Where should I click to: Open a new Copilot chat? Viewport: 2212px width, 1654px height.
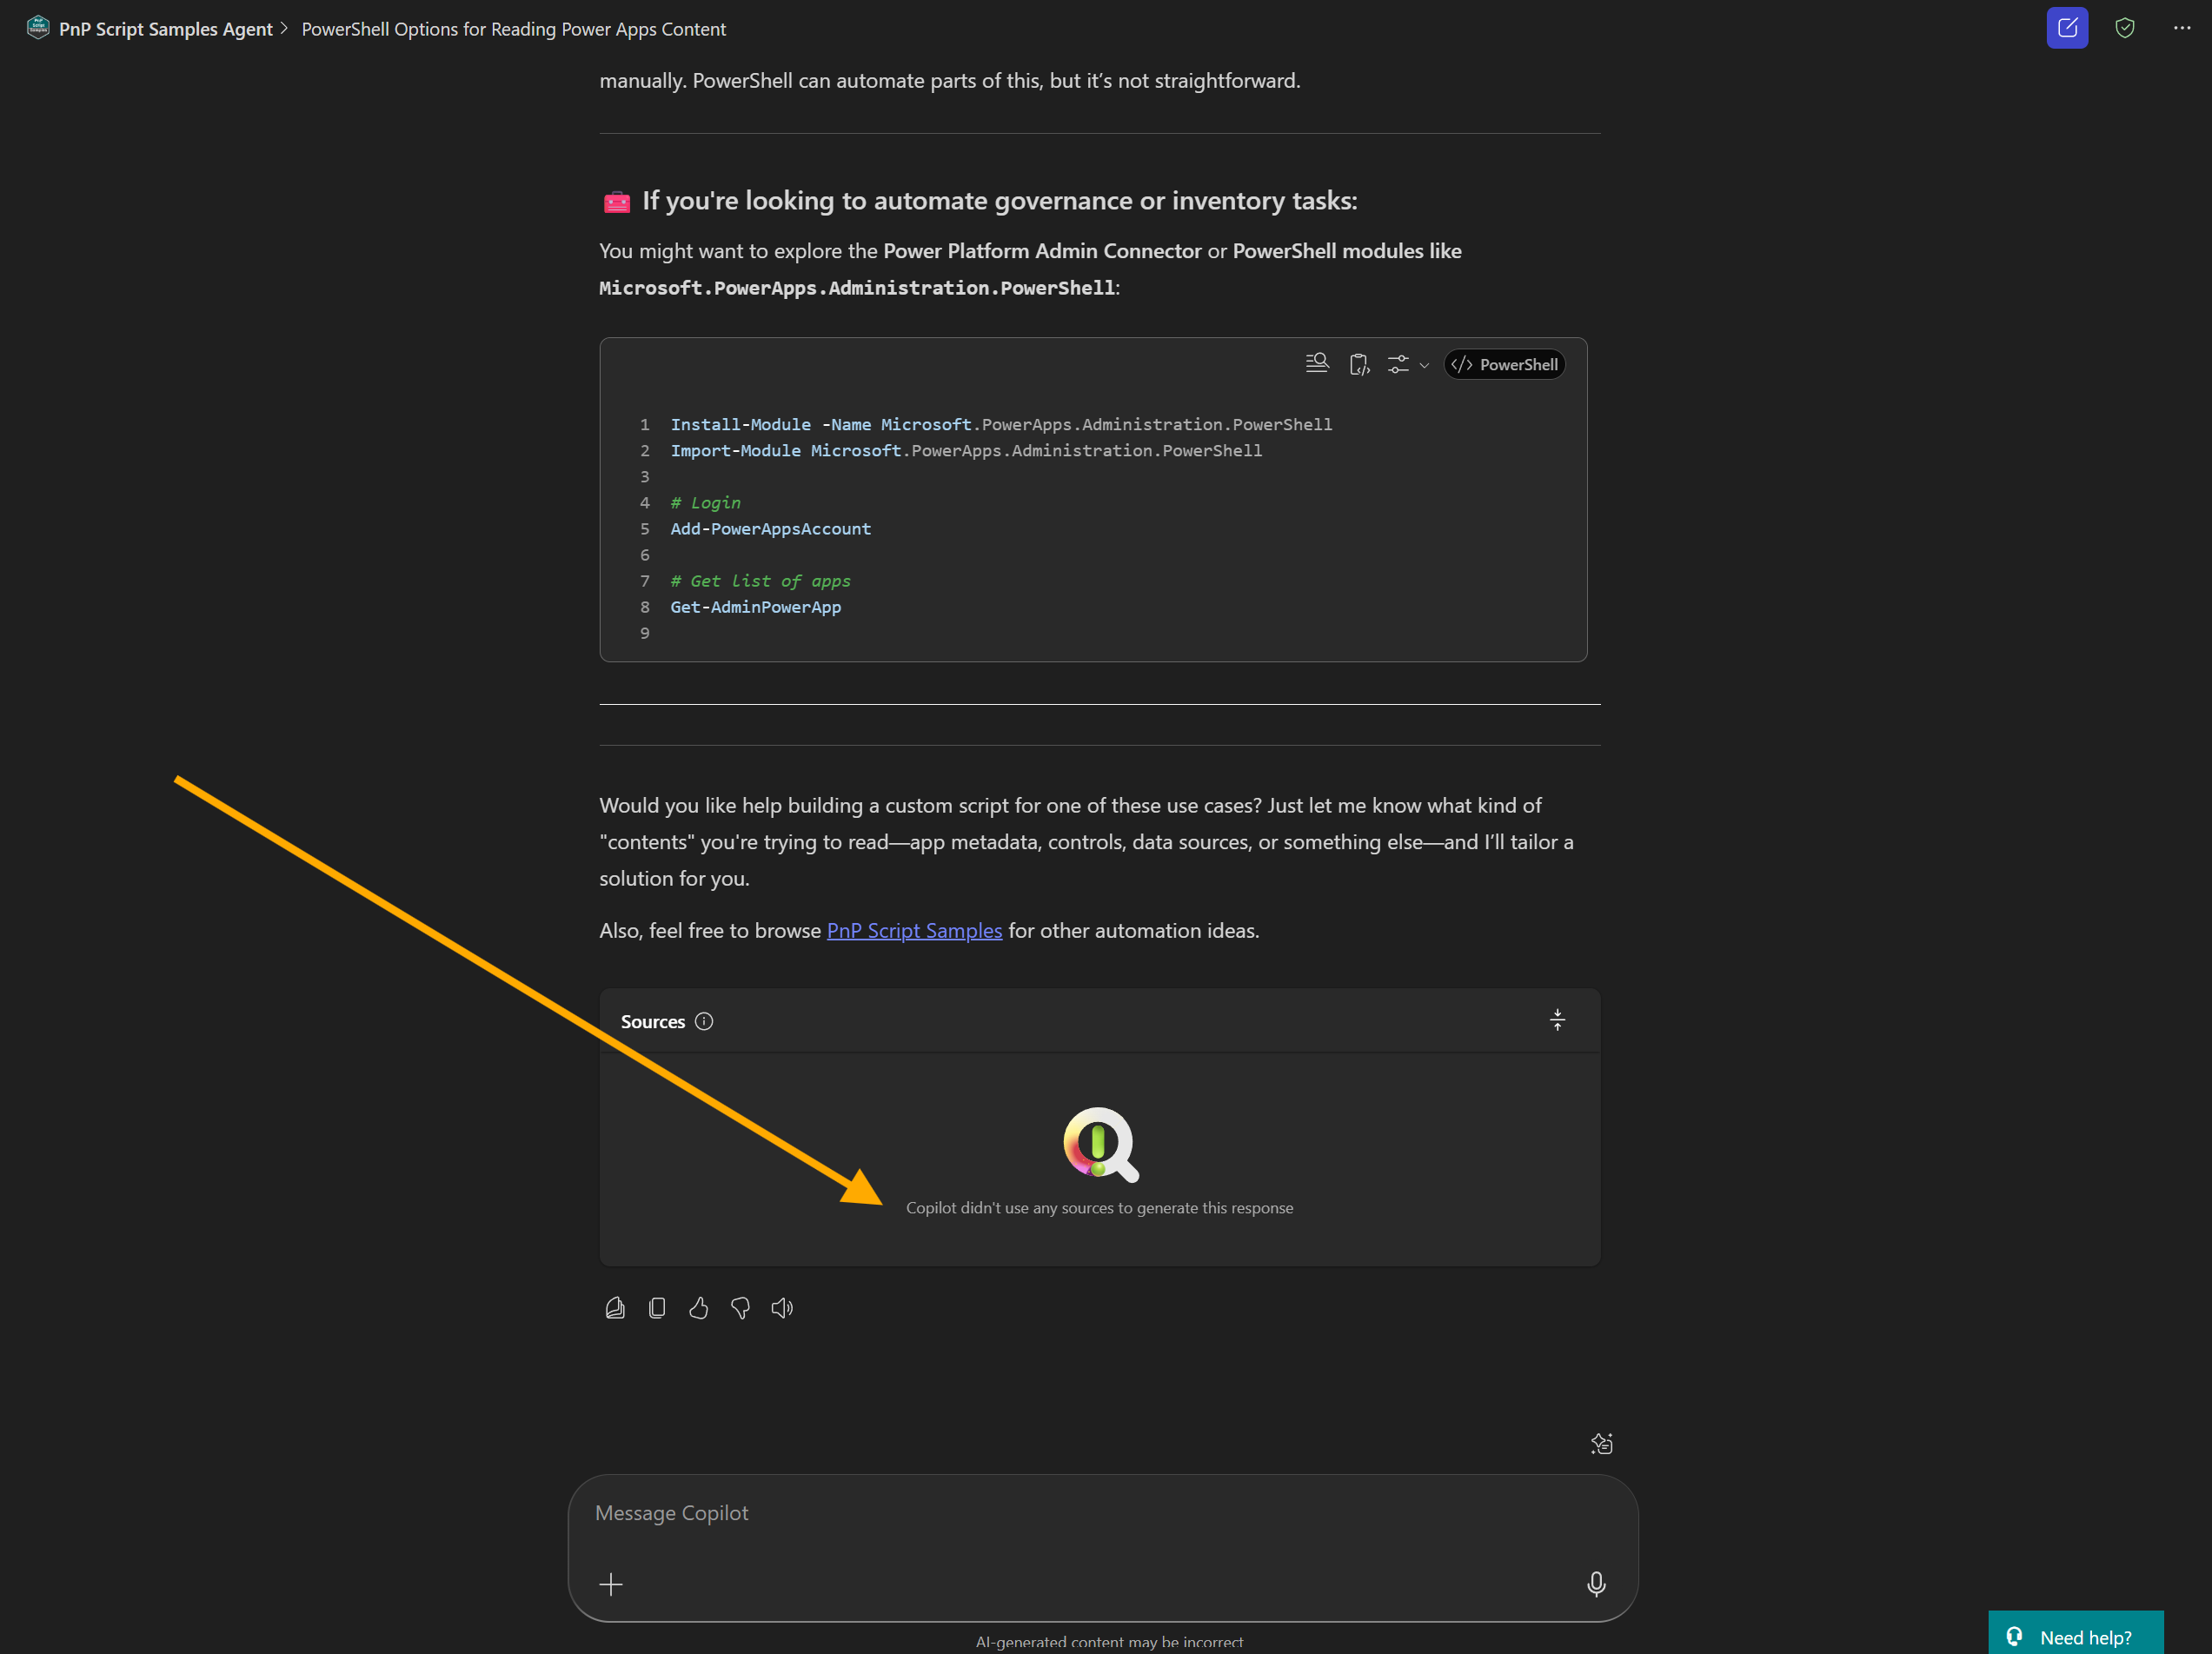pyautogui.click(x=2066, y=28)
